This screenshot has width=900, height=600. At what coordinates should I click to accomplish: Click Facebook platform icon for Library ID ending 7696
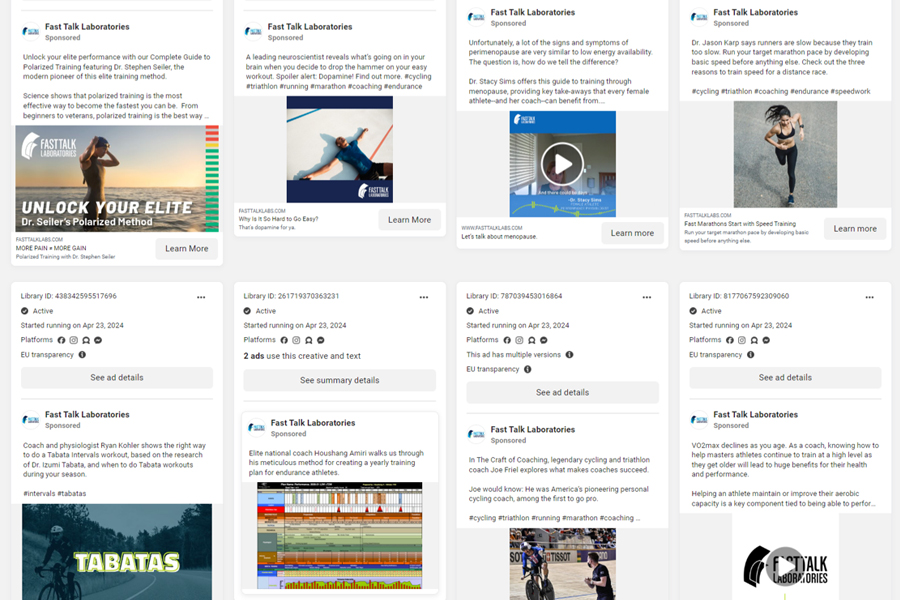coord(61,340)
